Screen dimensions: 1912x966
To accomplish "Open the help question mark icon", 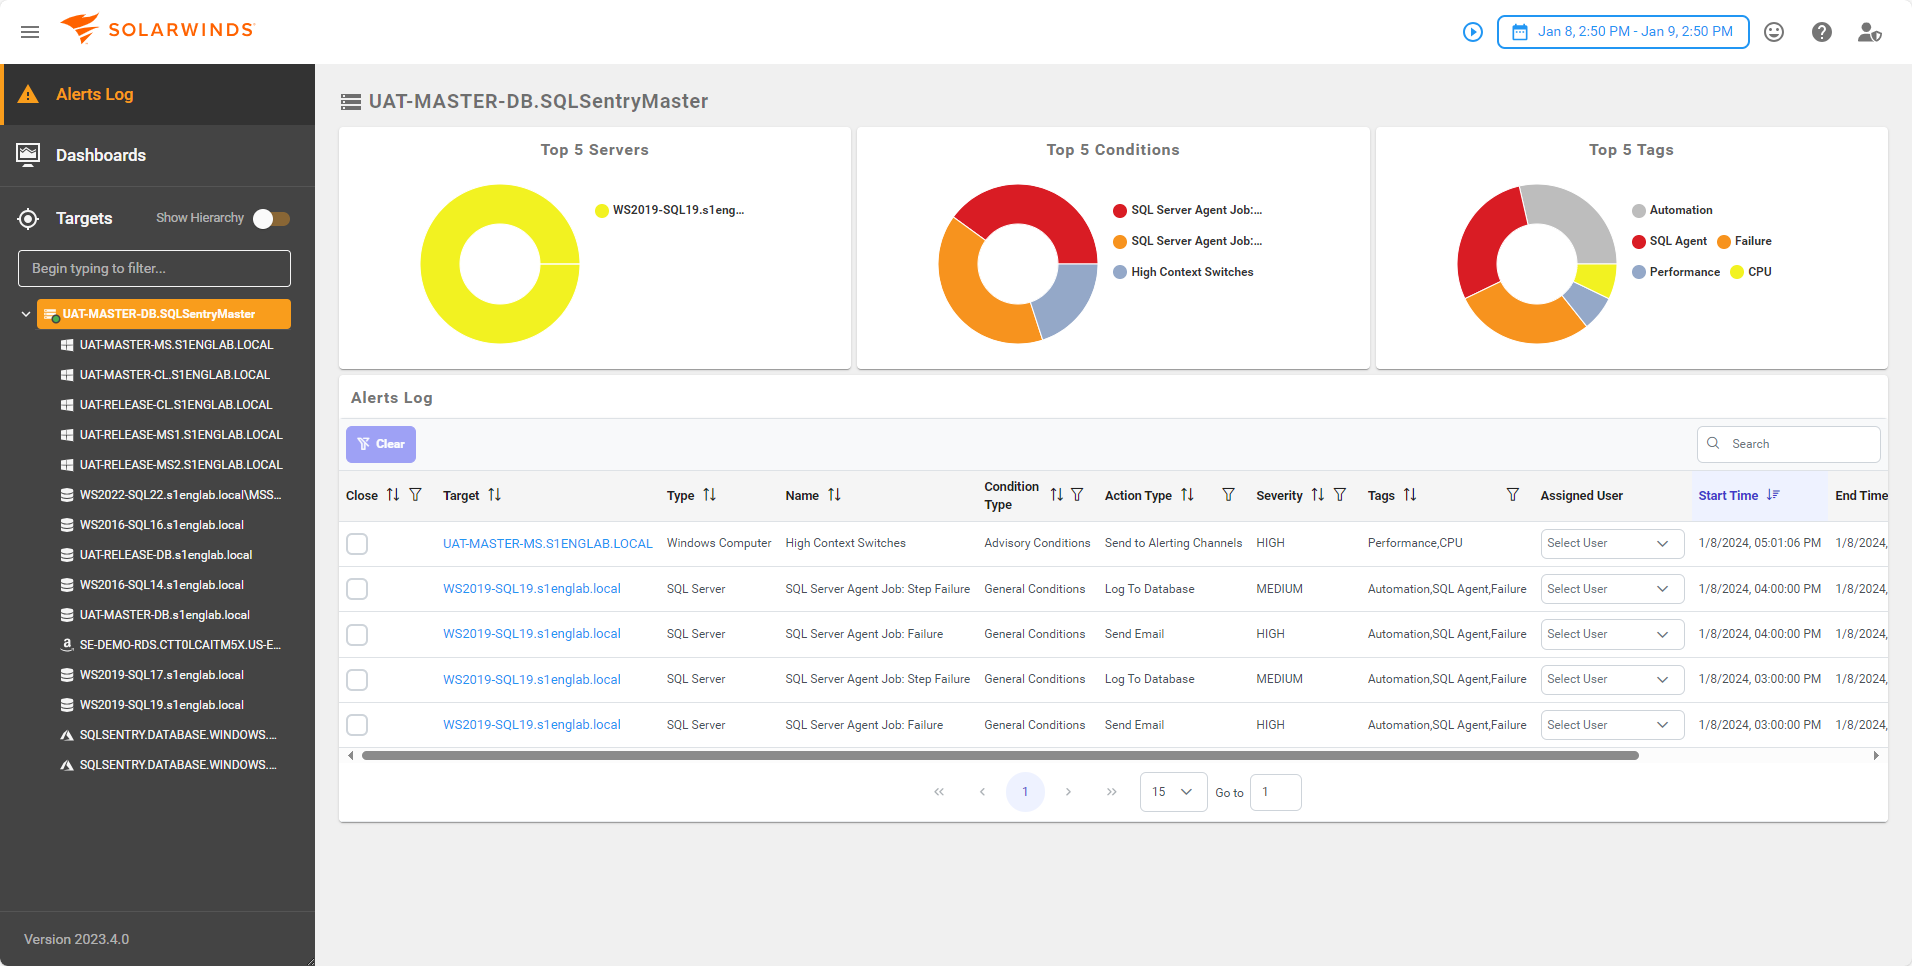I will (1822, 32).
